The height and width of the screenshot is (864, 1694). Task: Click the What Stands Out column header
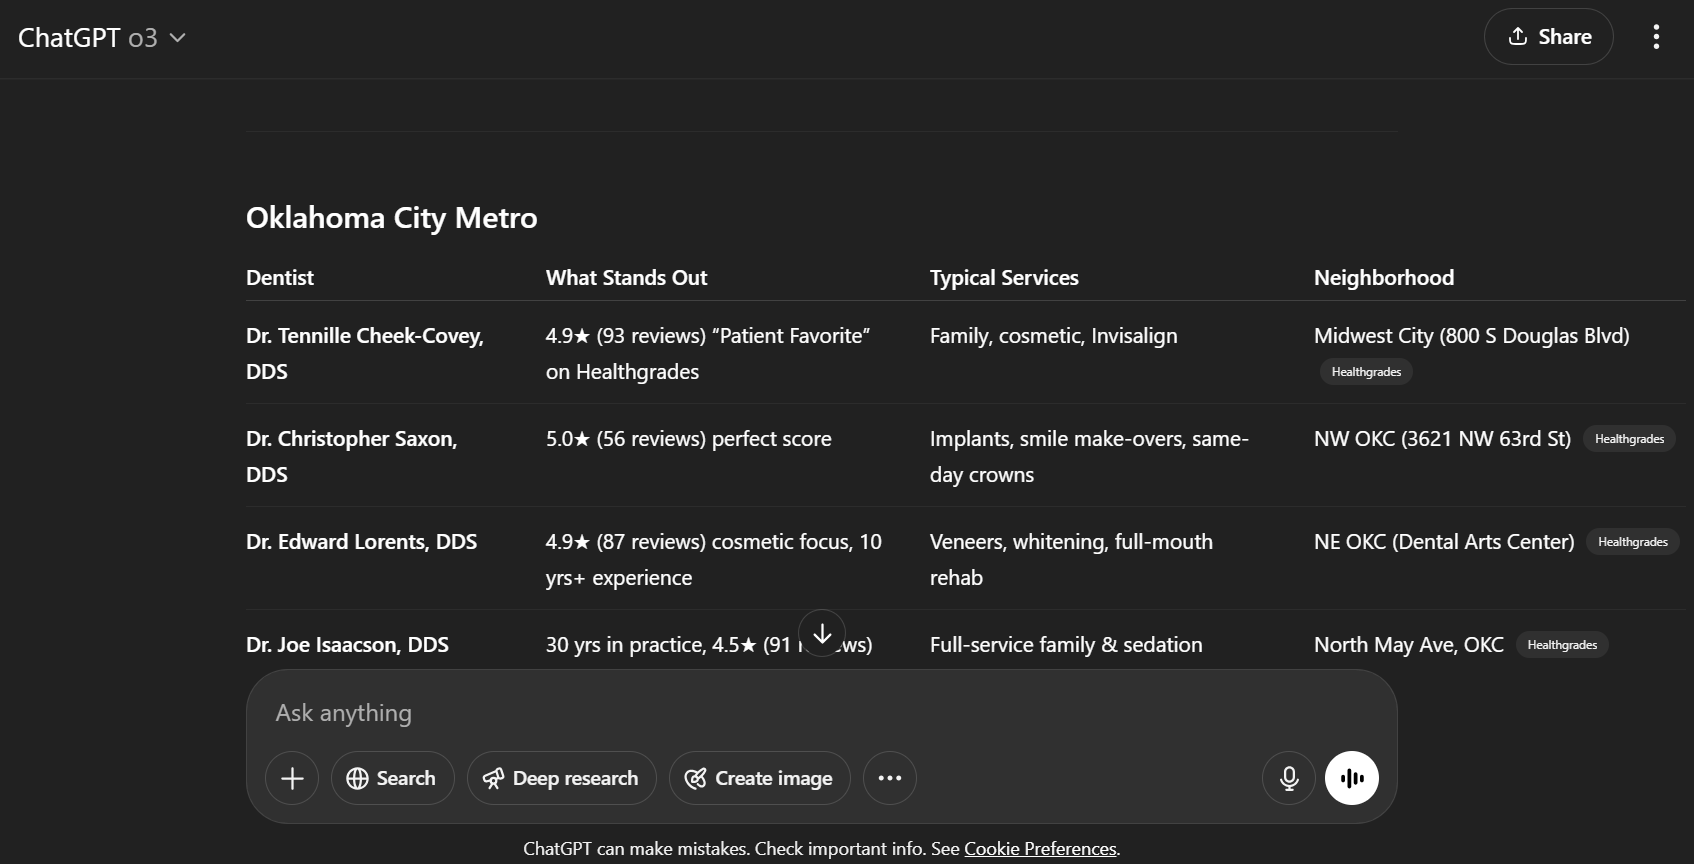tap(626, 278)
